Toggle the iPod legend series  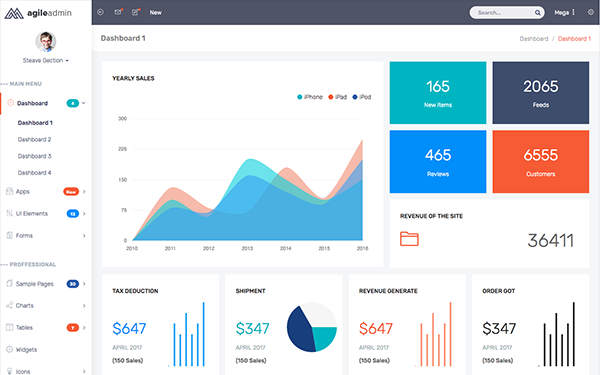click(362, 97)
